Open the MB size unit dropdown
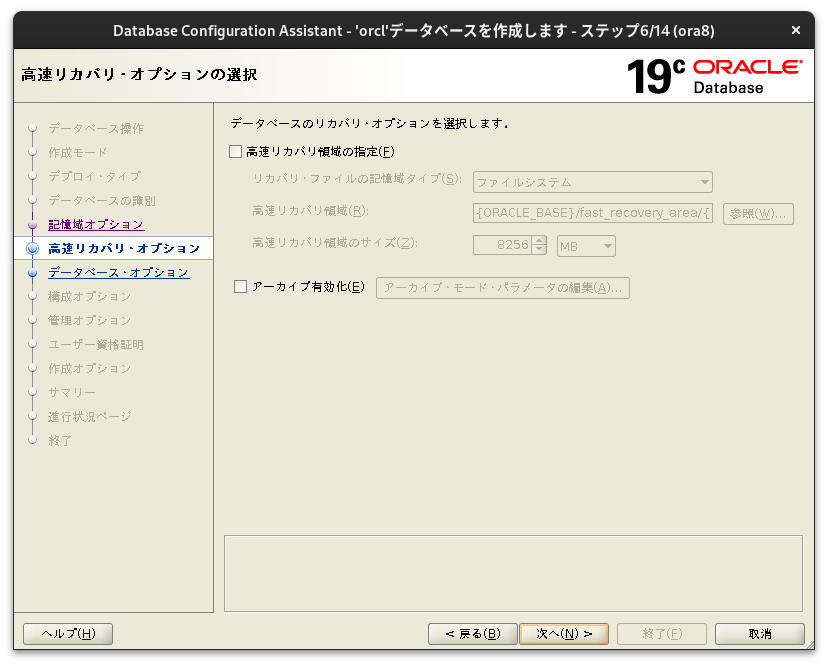The image size is (828, 666). [604, 245]
